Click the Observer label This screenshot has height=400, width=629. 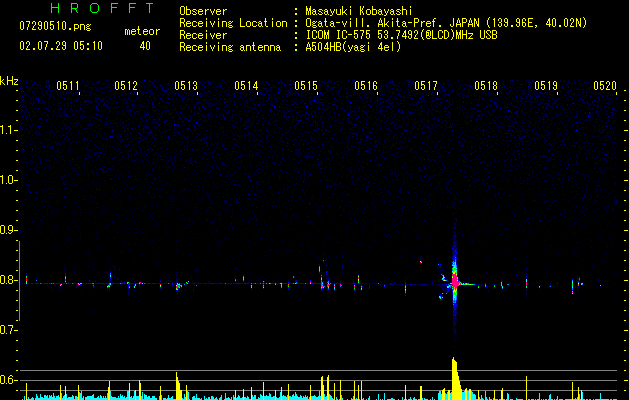(203, 11)
